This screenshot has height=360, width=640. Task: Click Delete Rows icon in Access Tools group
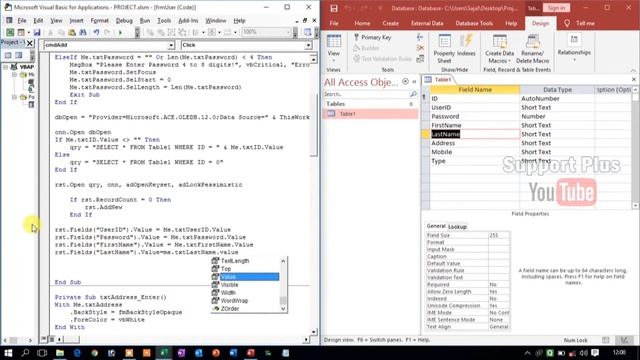point(420,48)
